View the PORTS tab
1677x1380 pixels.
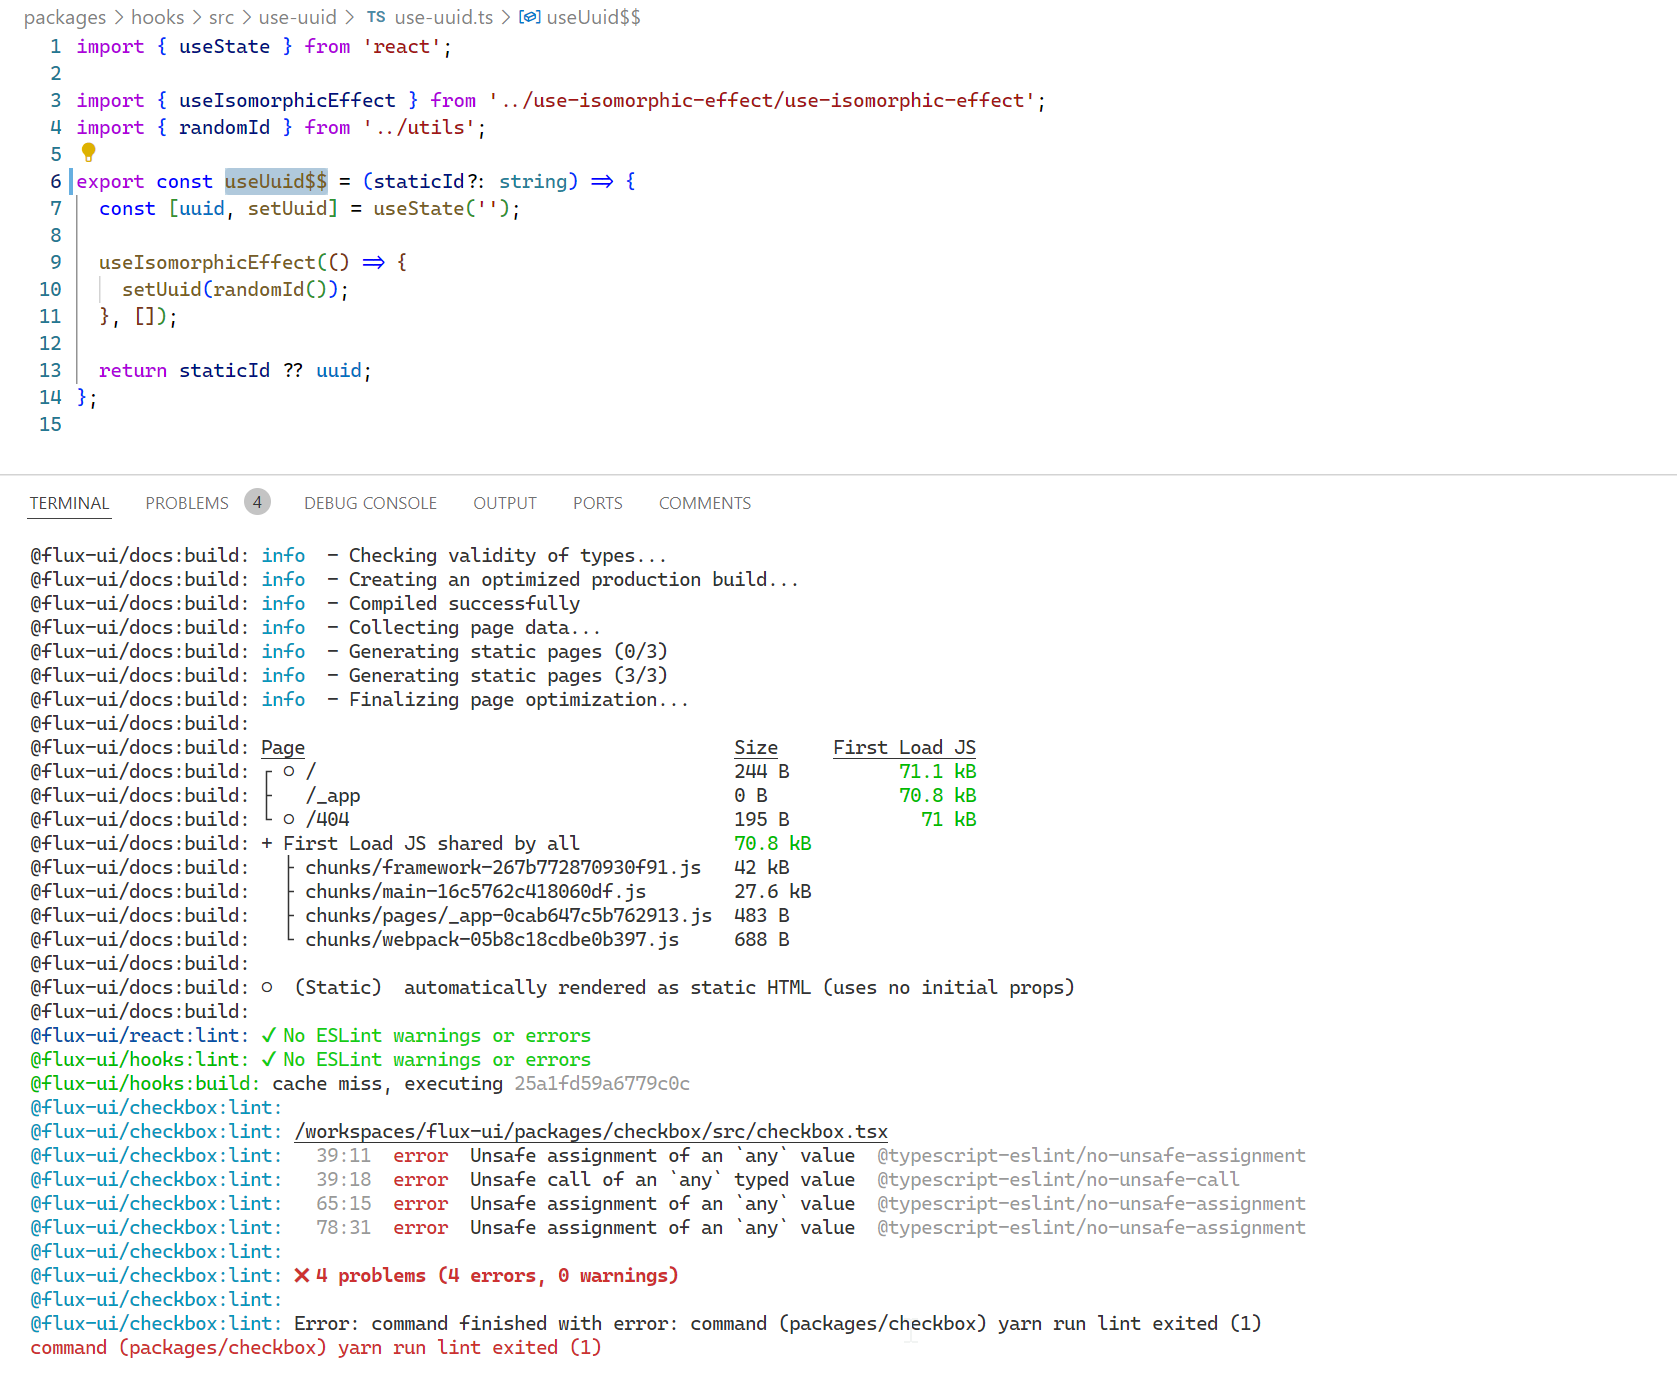(x=597, y=503)
